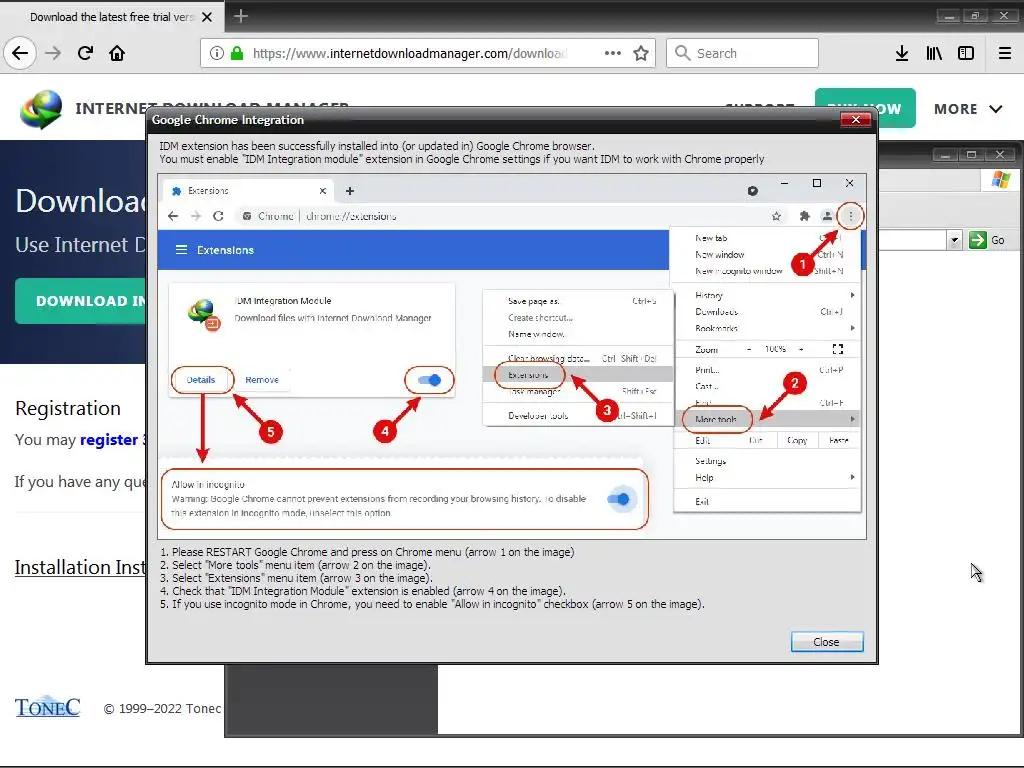This screenshot has width=1024, height=768.
Task: Open a new Firefox tab
Action: [x=241, y=16]
